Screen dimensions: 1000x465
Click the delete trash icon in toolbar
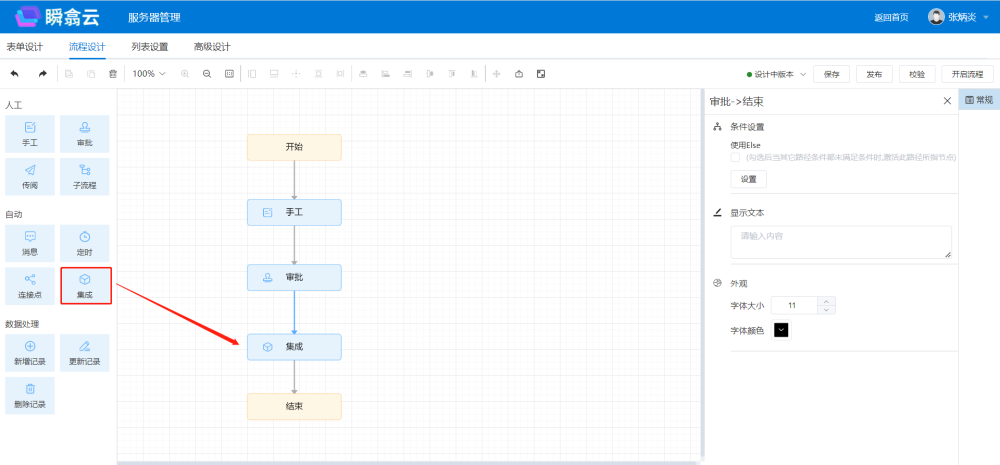click(113, 74)
